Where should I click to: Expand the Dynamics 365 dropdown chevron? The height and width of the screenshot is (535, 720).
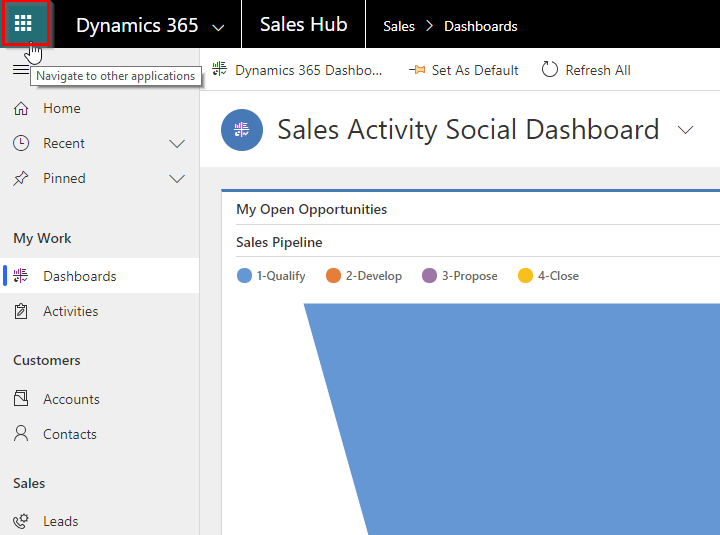point(218,28)
